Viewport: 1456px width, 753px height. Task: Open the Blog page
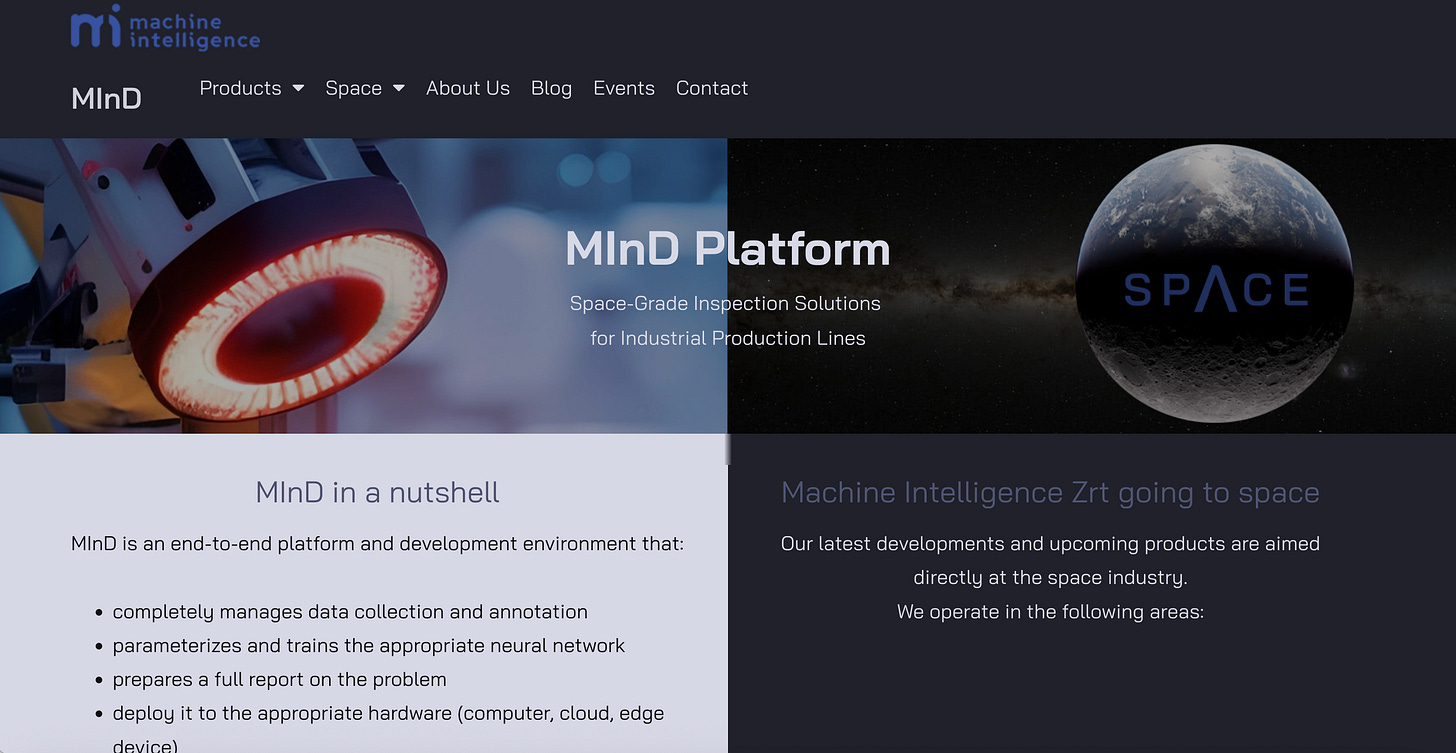551,88
